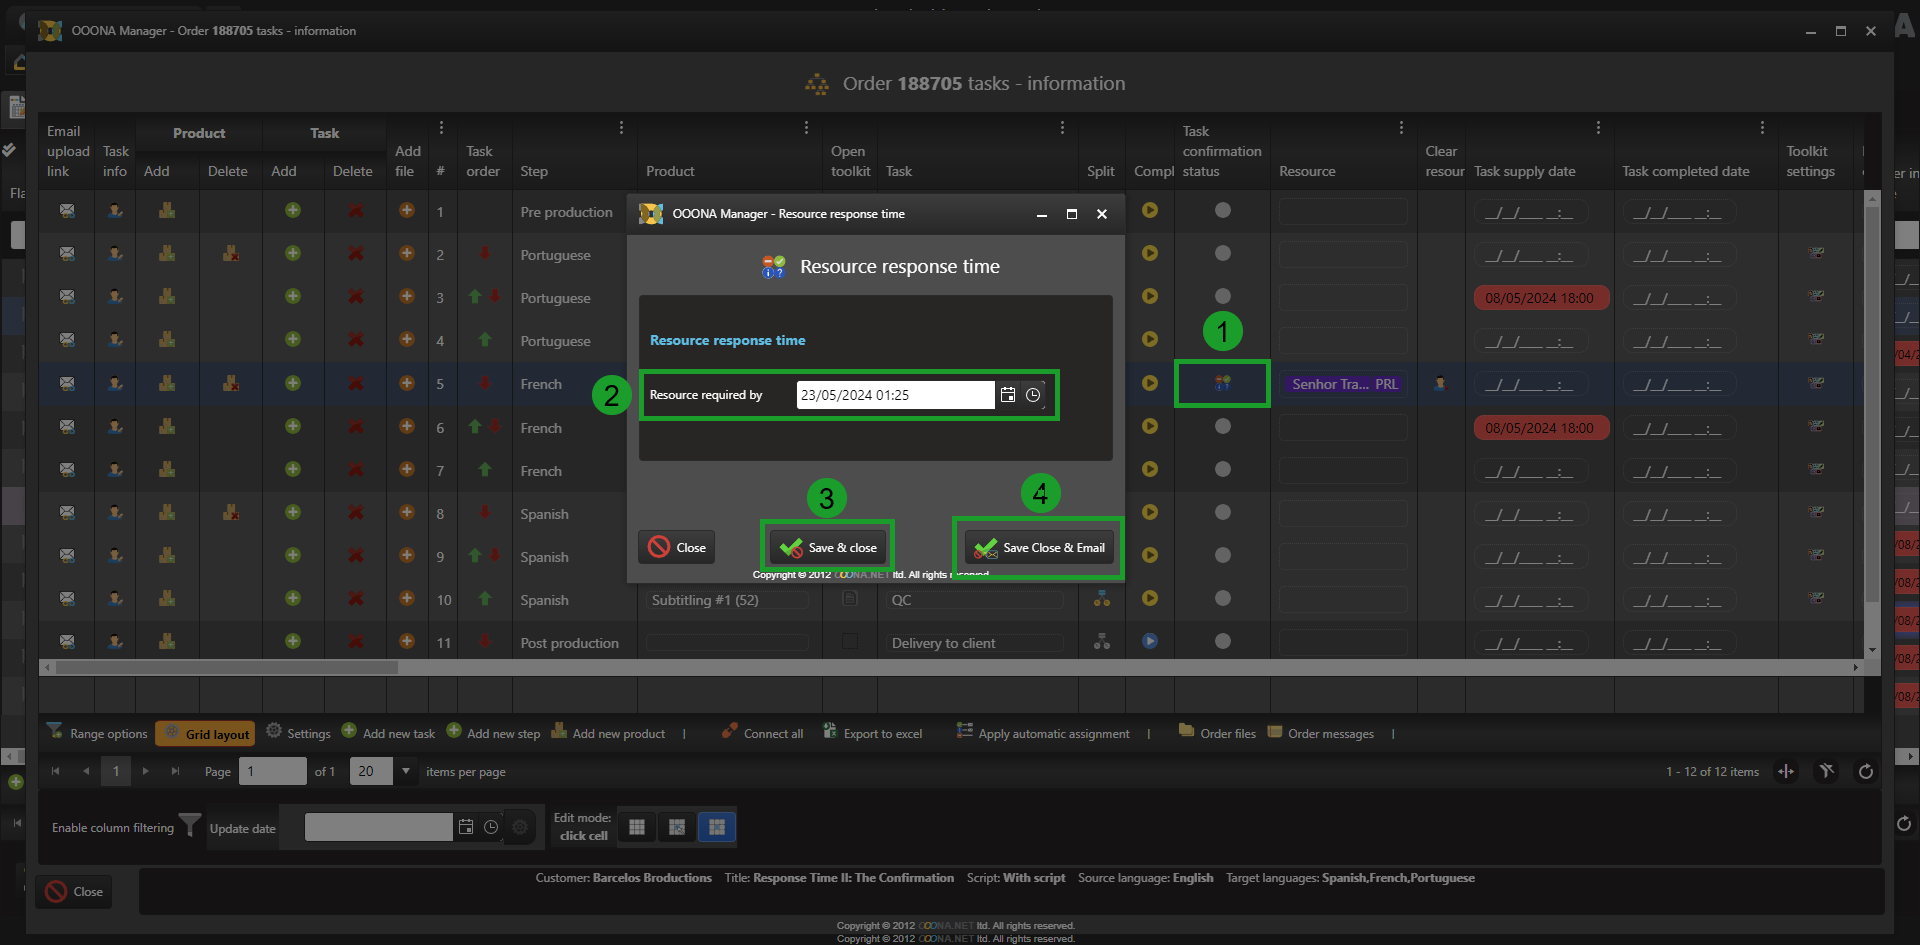Open the items per page dropdown
The width and height of the screenshot is (1920, 945).
406,771
